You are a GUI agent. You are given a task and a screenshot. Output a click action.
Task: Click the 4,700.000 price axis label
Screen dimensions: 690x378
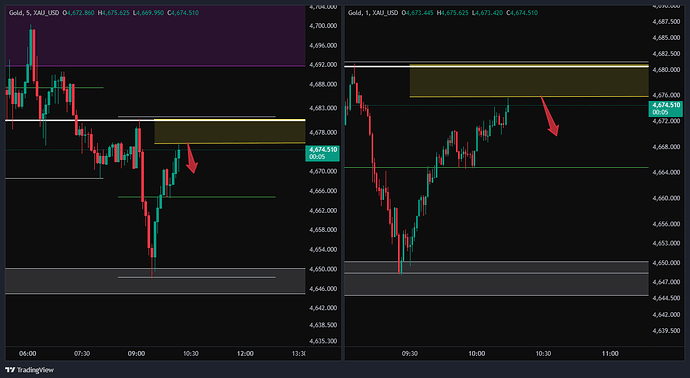pyautogui.click(x=323, y=26)
